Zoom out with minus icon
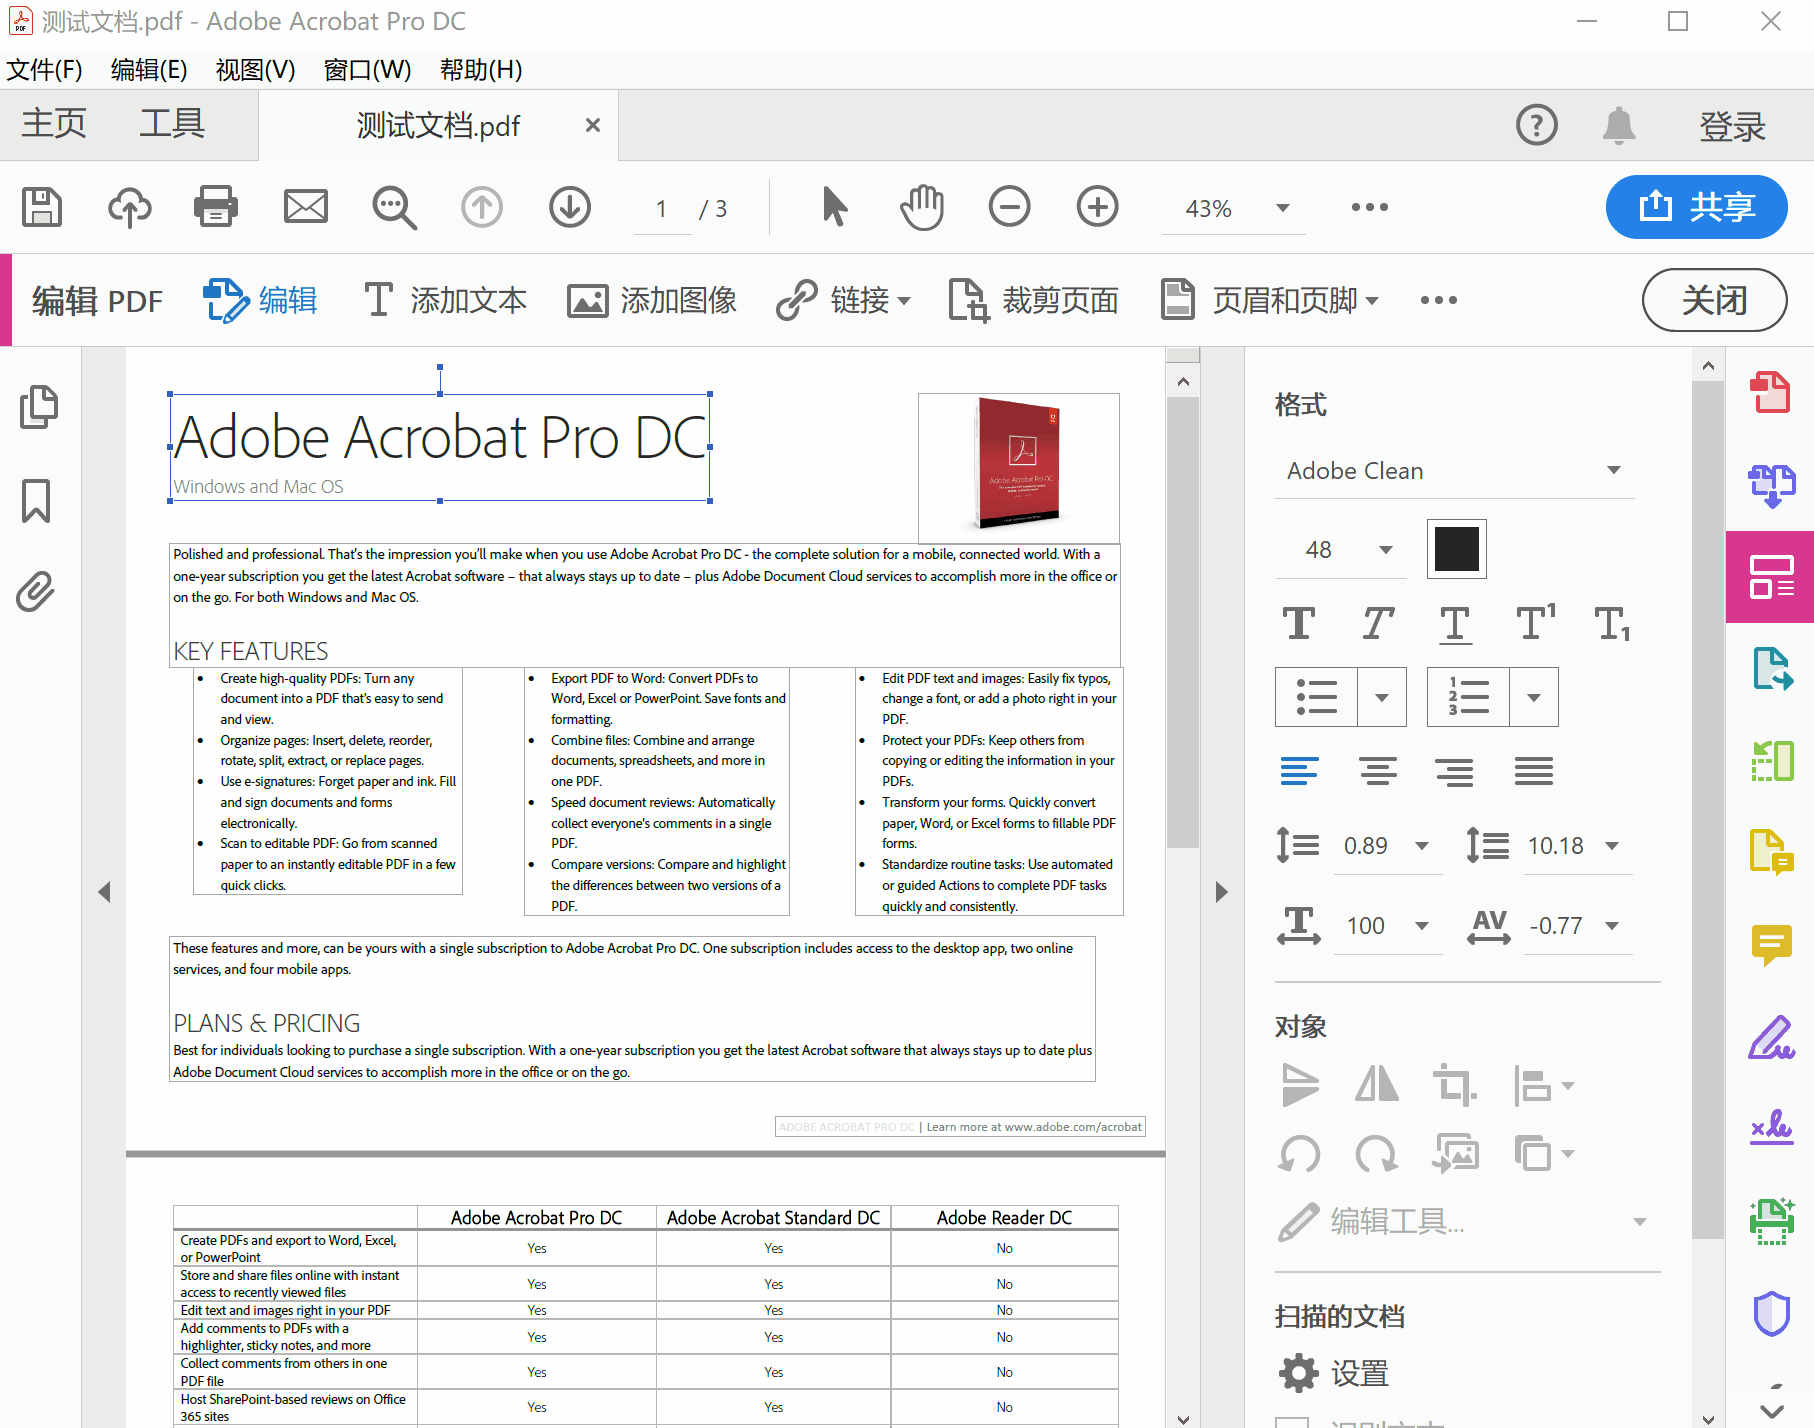 point(1010,208)
